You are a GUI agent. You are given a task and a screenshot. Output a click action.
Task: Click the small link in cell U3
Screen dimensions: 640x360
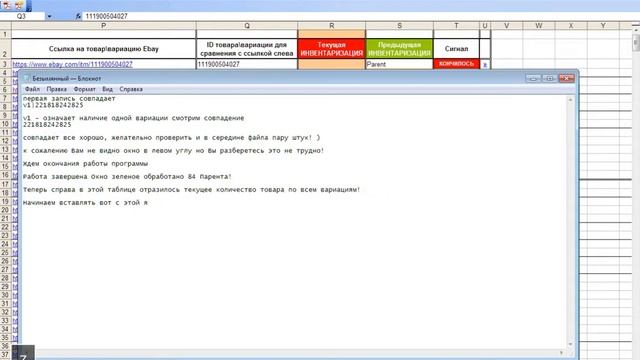click(x=485, y=65)
